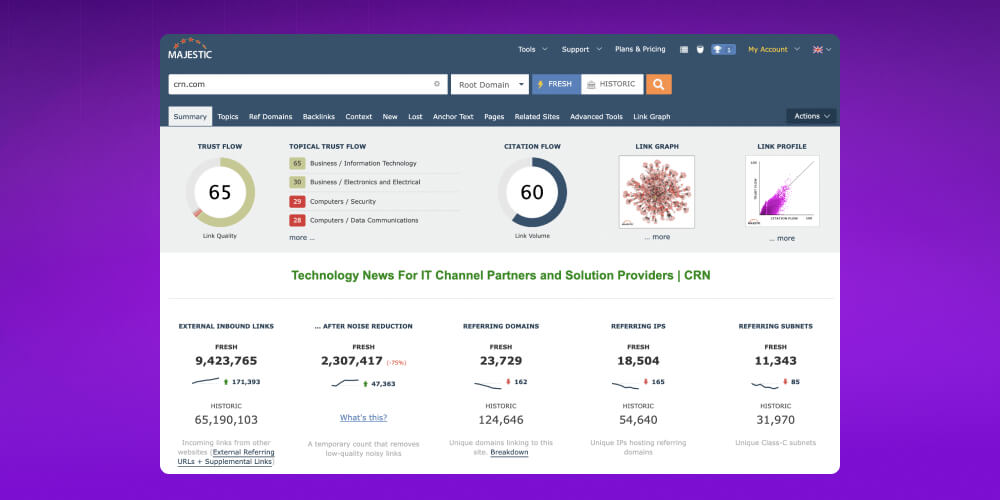Click the UK flag language icon
The width and height of the screenshot is (1000, 500).
coord(817,49)
